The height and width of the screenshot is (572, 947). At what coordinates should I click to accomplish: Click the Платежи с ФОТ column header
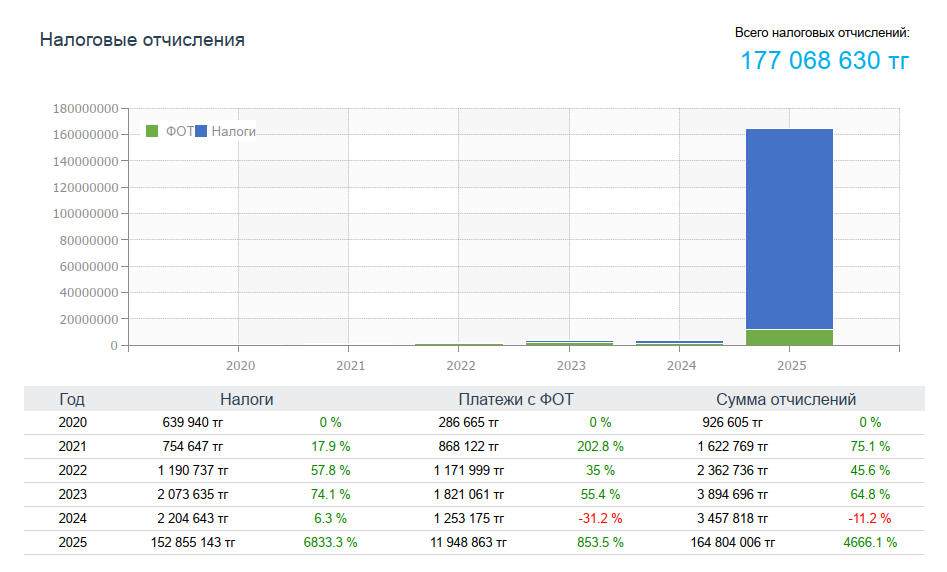pyautogui.click(x=515, y=399)
